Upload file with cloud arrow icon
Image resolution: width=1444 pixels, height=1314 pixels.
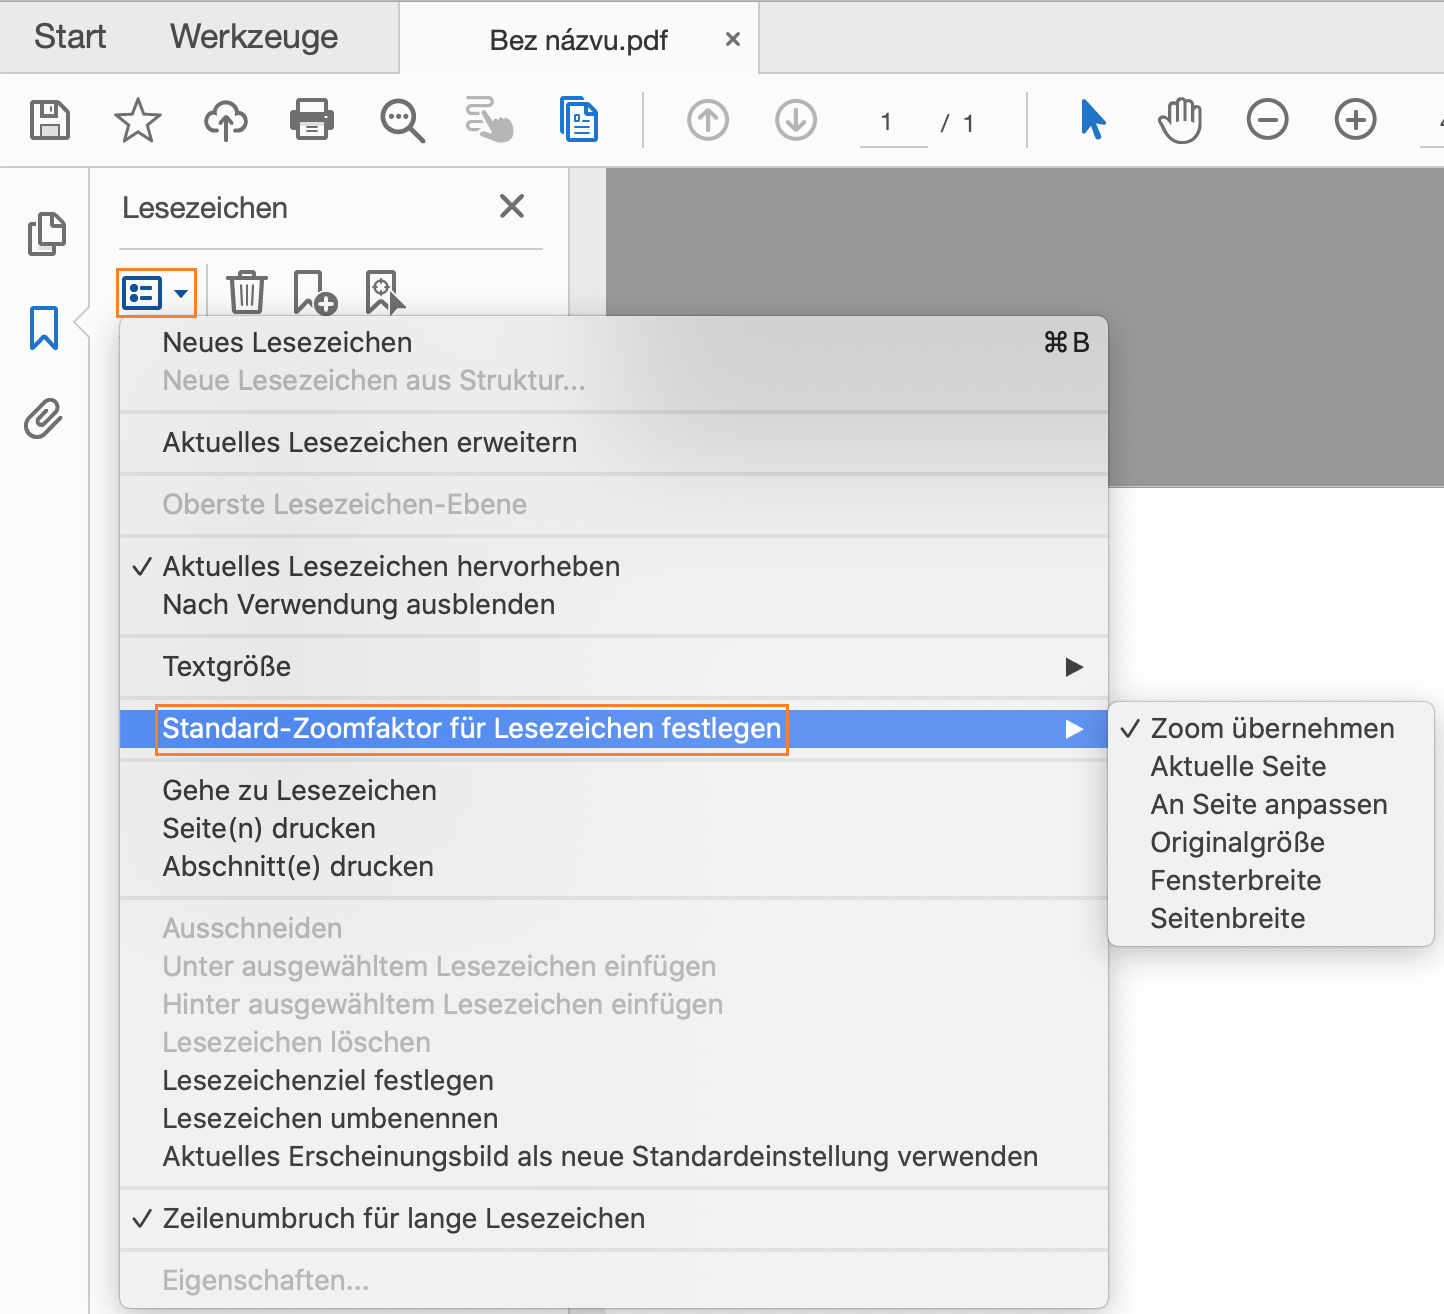[x=226, y=120]
